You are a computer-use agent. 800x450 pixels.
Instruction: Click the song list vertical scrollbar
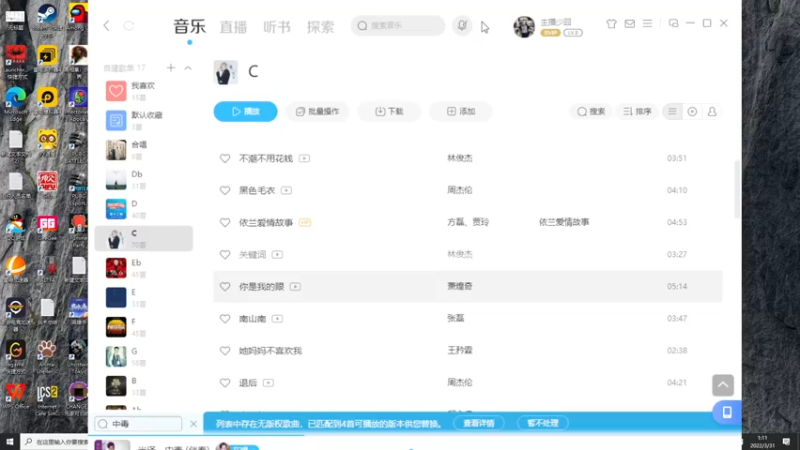pyautogui.click(x=737, y=189)
